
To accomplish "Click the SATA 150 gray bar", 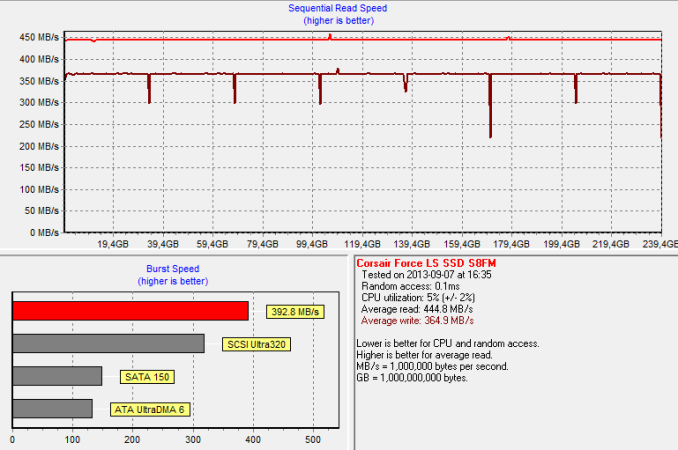I will (x=58, y=376).
